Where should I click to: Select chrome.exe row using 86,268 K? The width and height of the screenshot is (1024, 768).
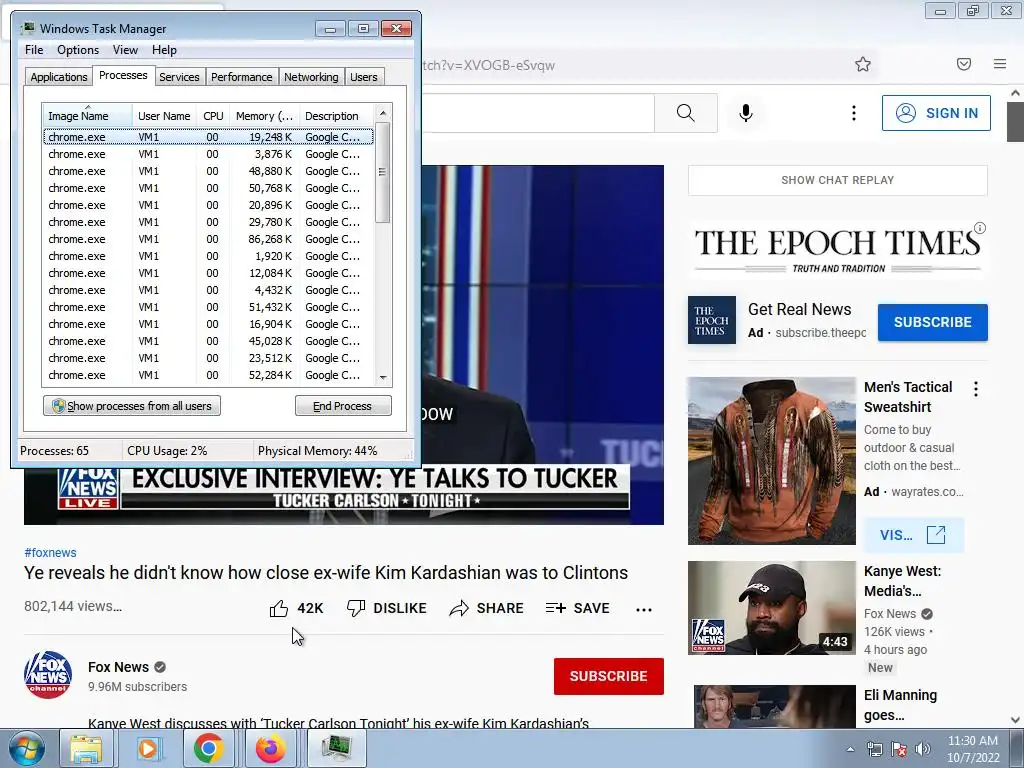(208, 239)
